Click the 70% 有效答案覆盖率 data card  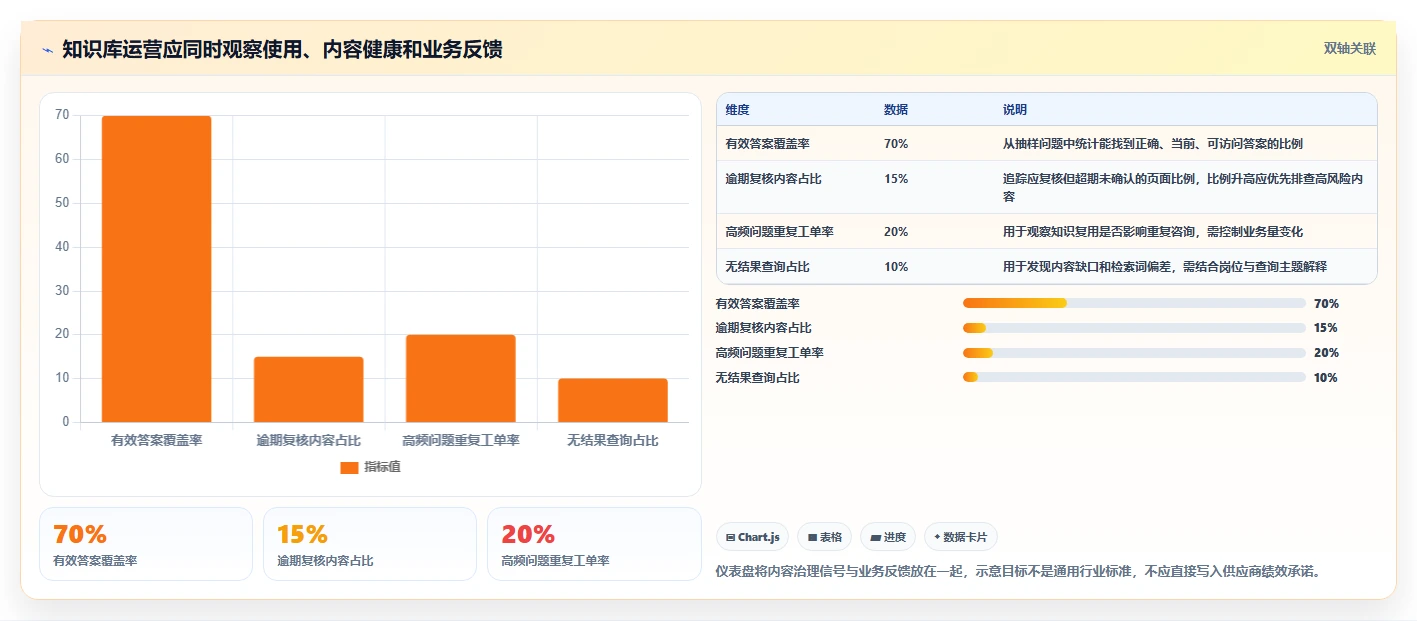tap(146, 544)
